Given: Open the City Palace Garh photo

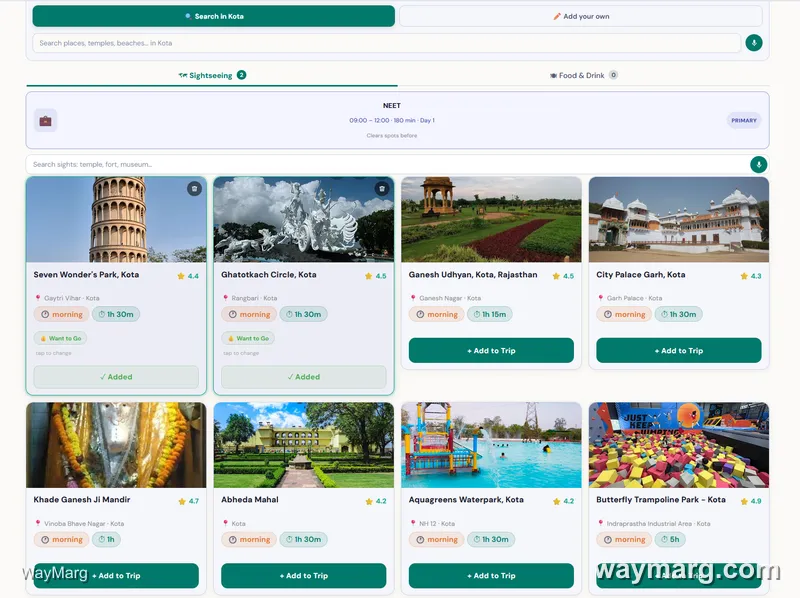Looking at the screenshot, I should coord(679,220).
